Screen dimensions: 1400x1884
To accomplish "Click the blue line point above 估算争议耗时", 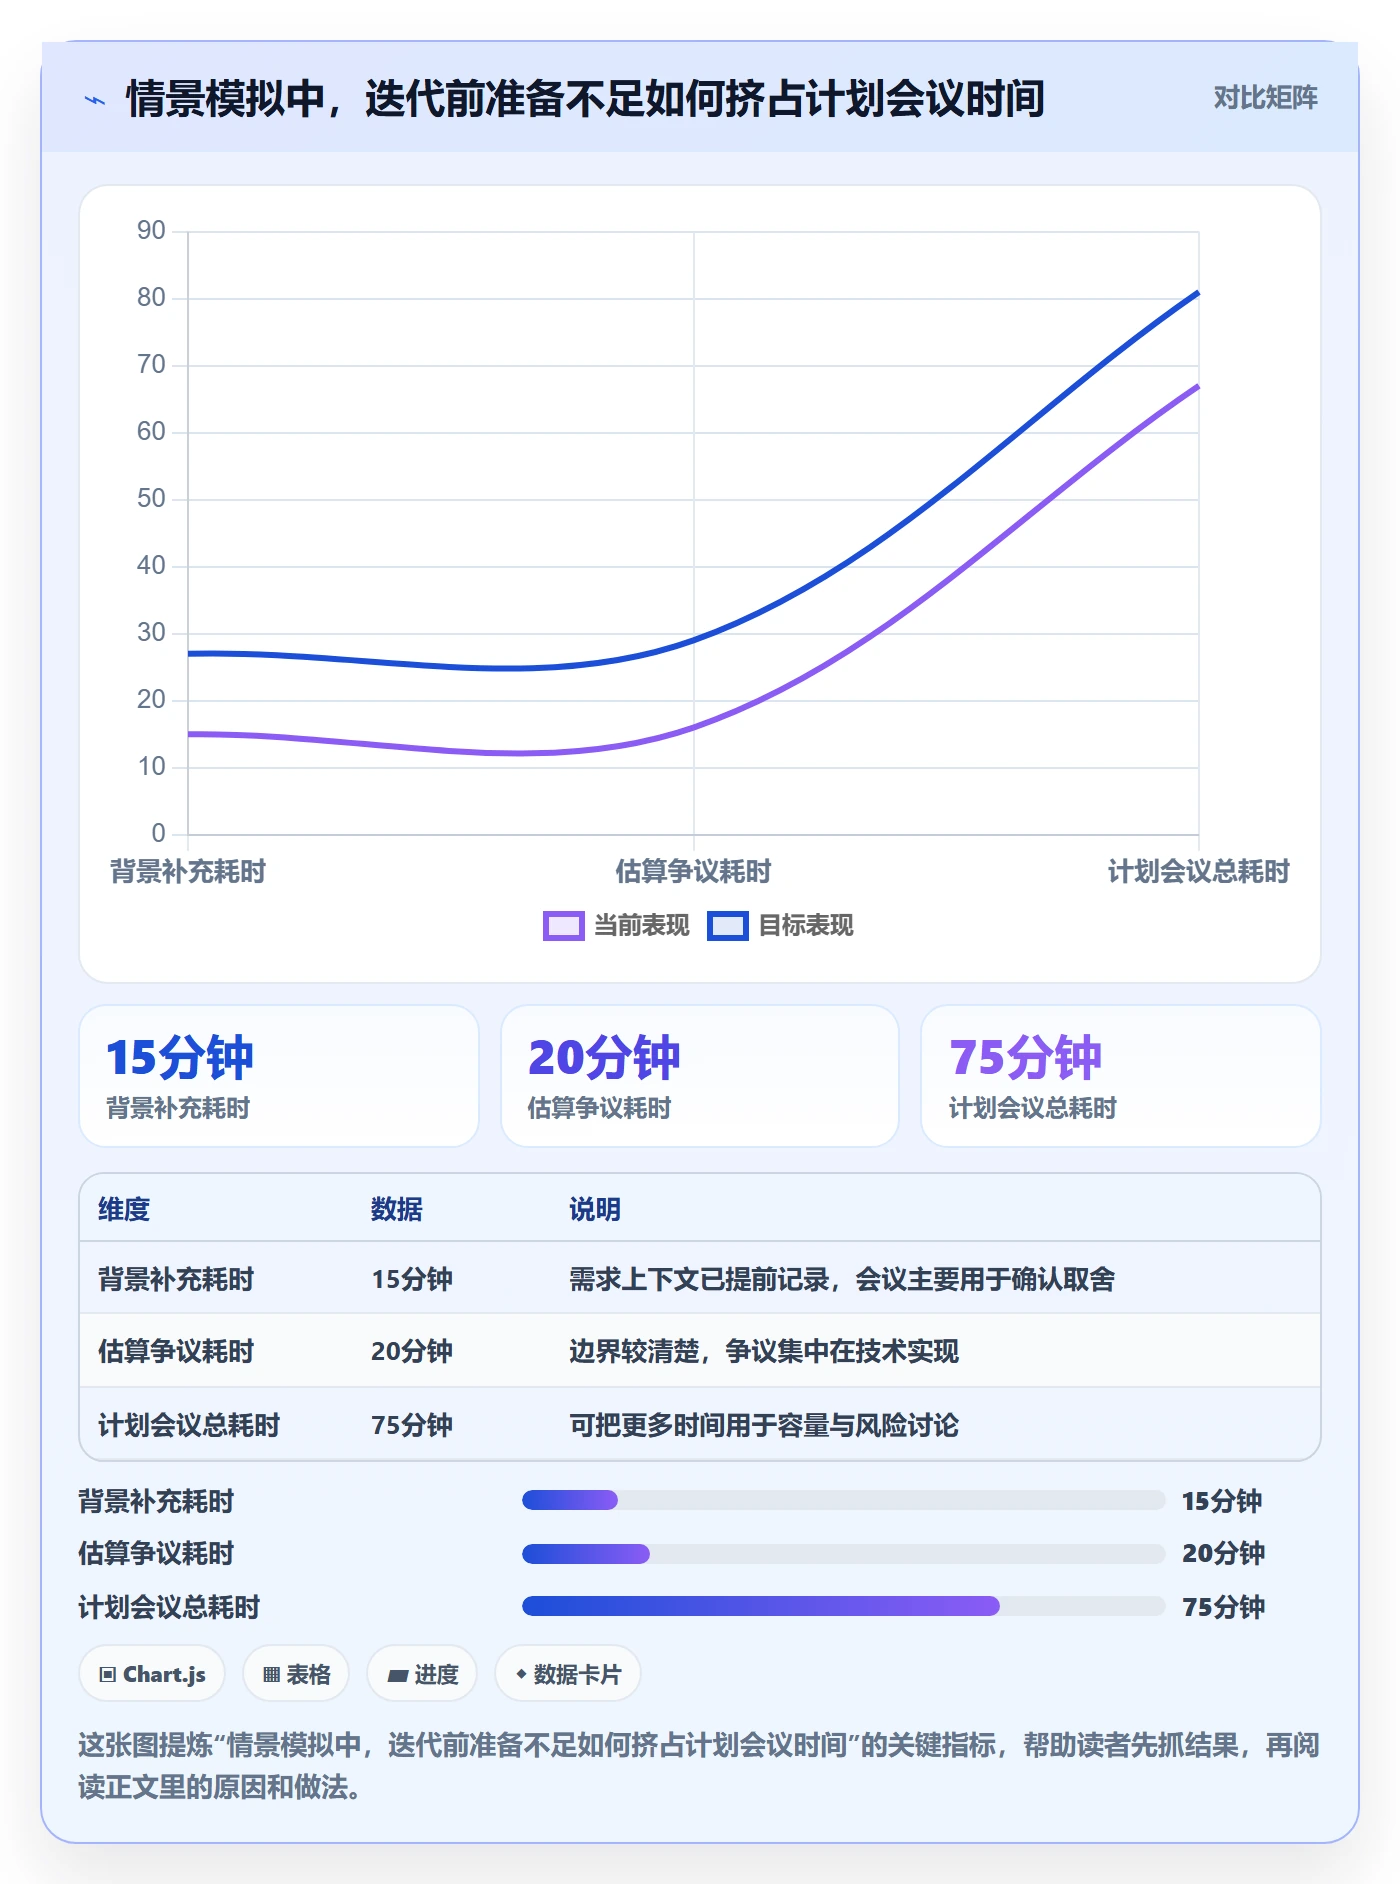I will tap(694, 640).
